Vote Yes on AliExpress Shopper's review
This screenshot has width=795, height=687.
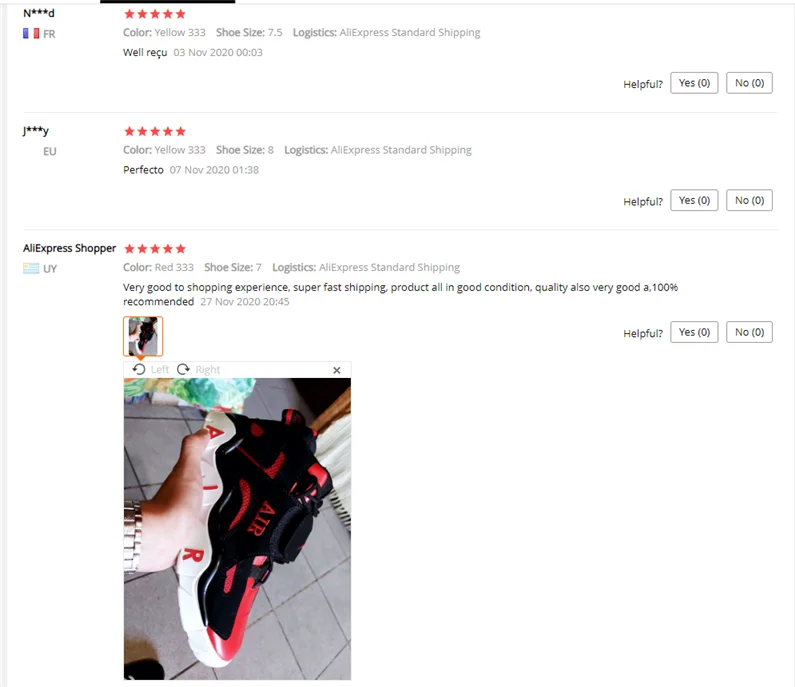[694, 332]
